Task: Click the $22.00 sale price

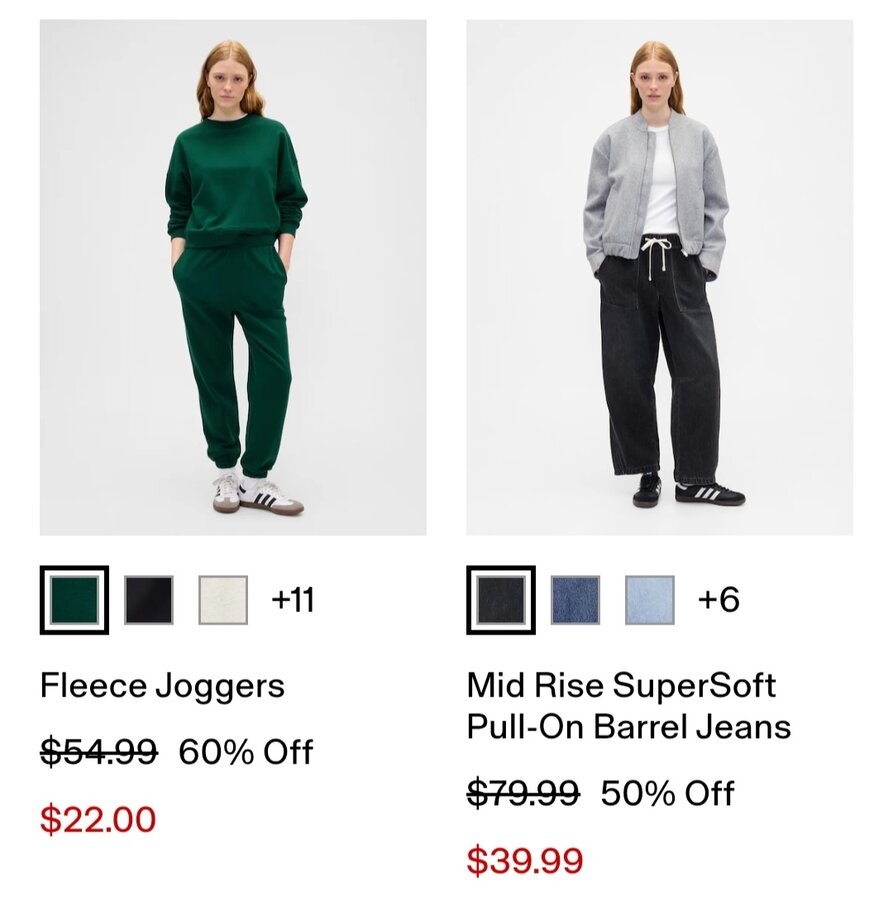Action: tap(98, 820)
